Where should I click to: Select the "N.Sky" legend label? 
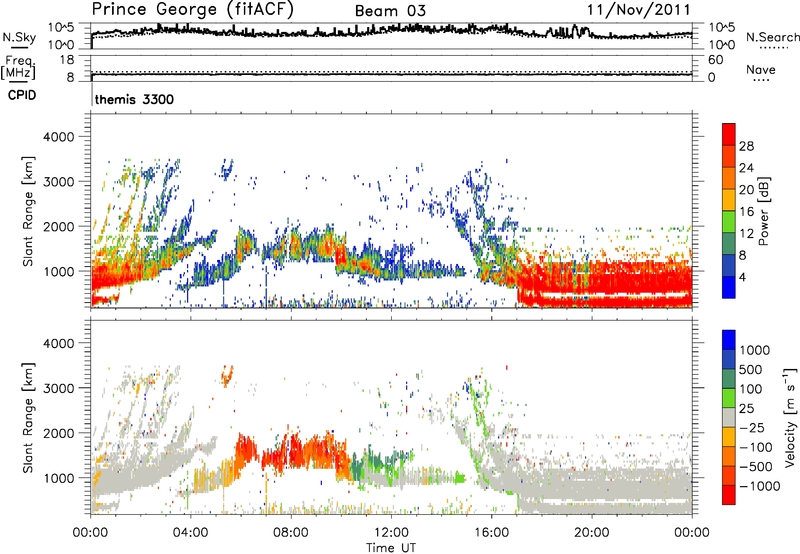tap(19, 37)
